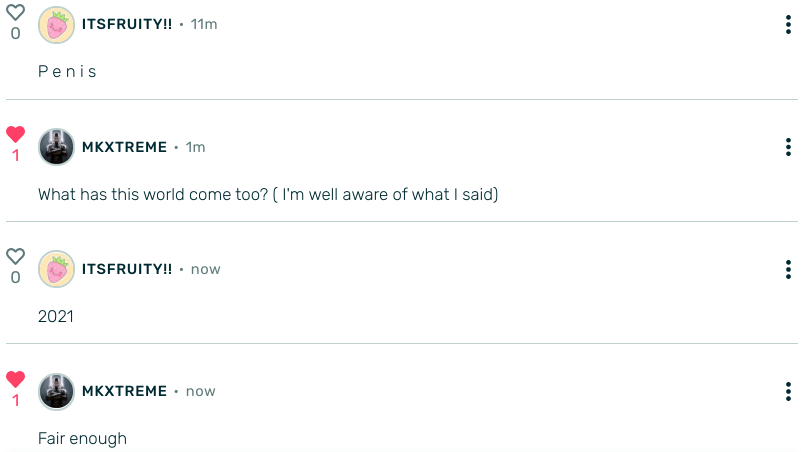Open strawberry avatar on the "P e n i s" comment
801x452 pixels.
(56, 25)
